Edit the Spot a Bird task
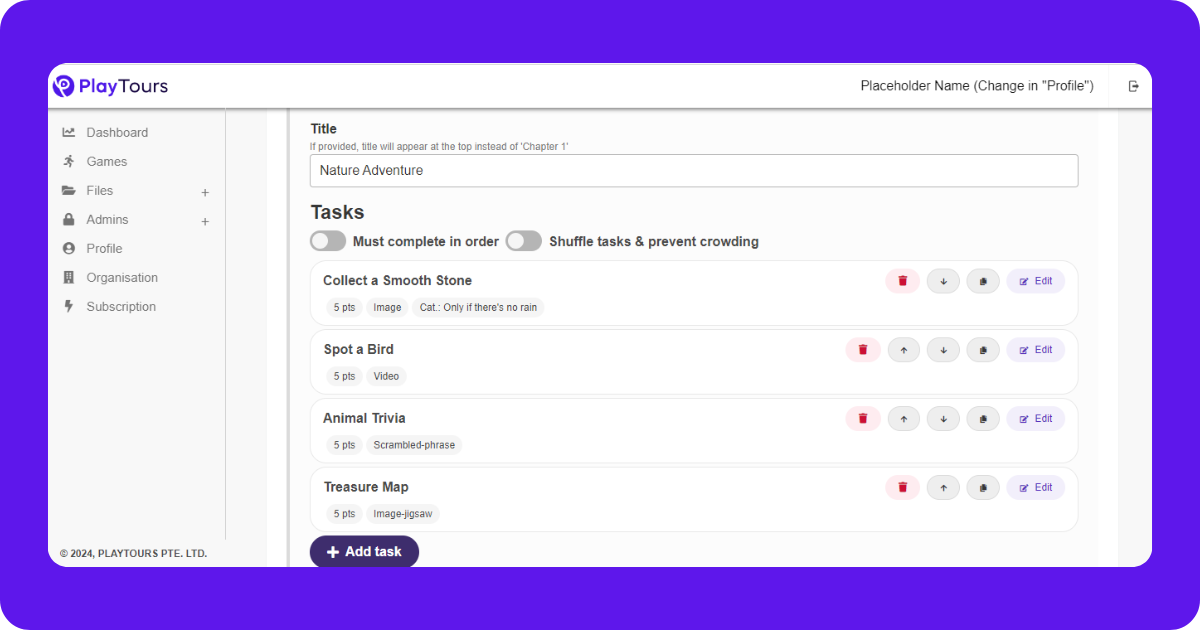 tap(1036, 350)
